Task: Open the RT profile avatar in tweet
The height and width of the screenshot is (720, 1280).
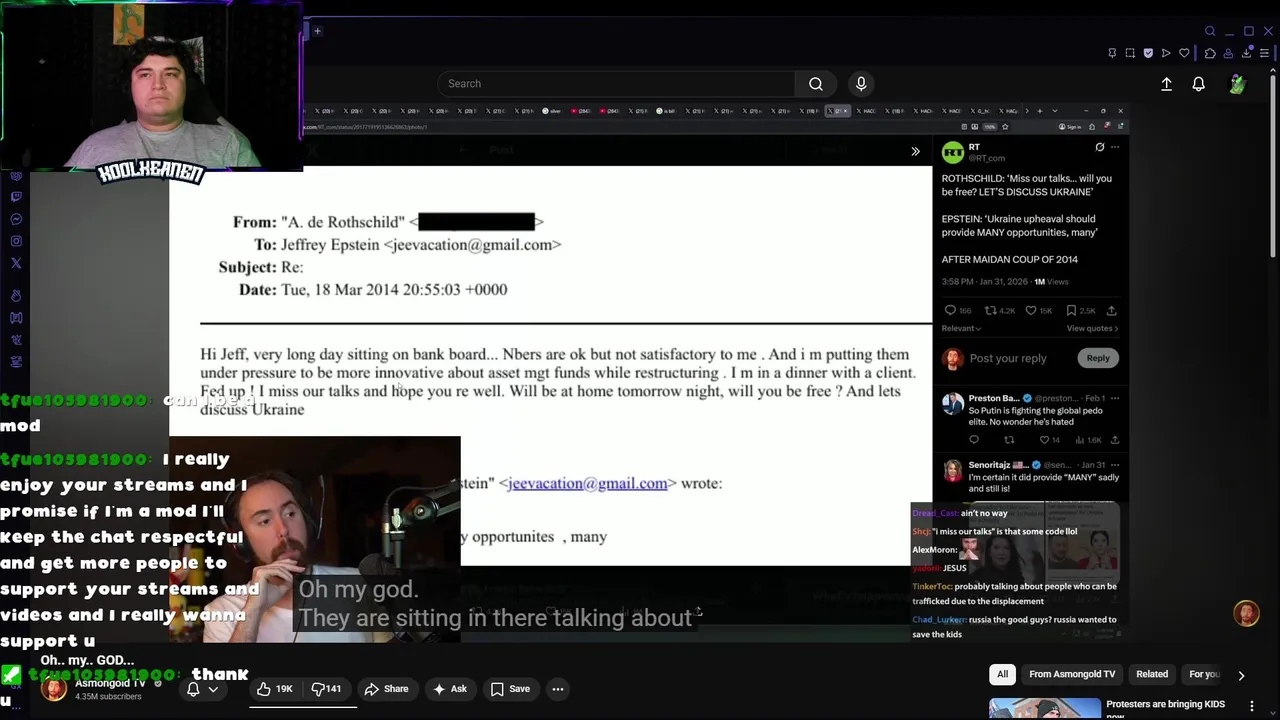Action: [x=953, y=152]
